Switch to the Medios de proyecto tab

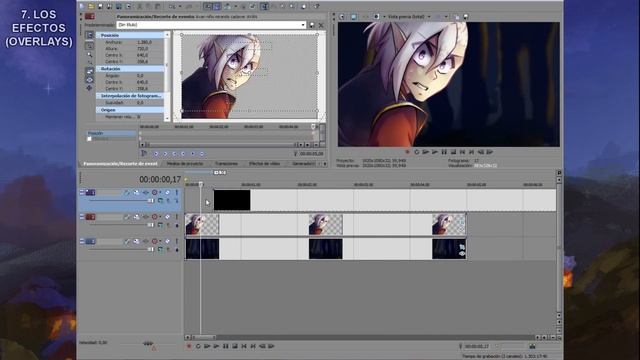coord(185,164)
